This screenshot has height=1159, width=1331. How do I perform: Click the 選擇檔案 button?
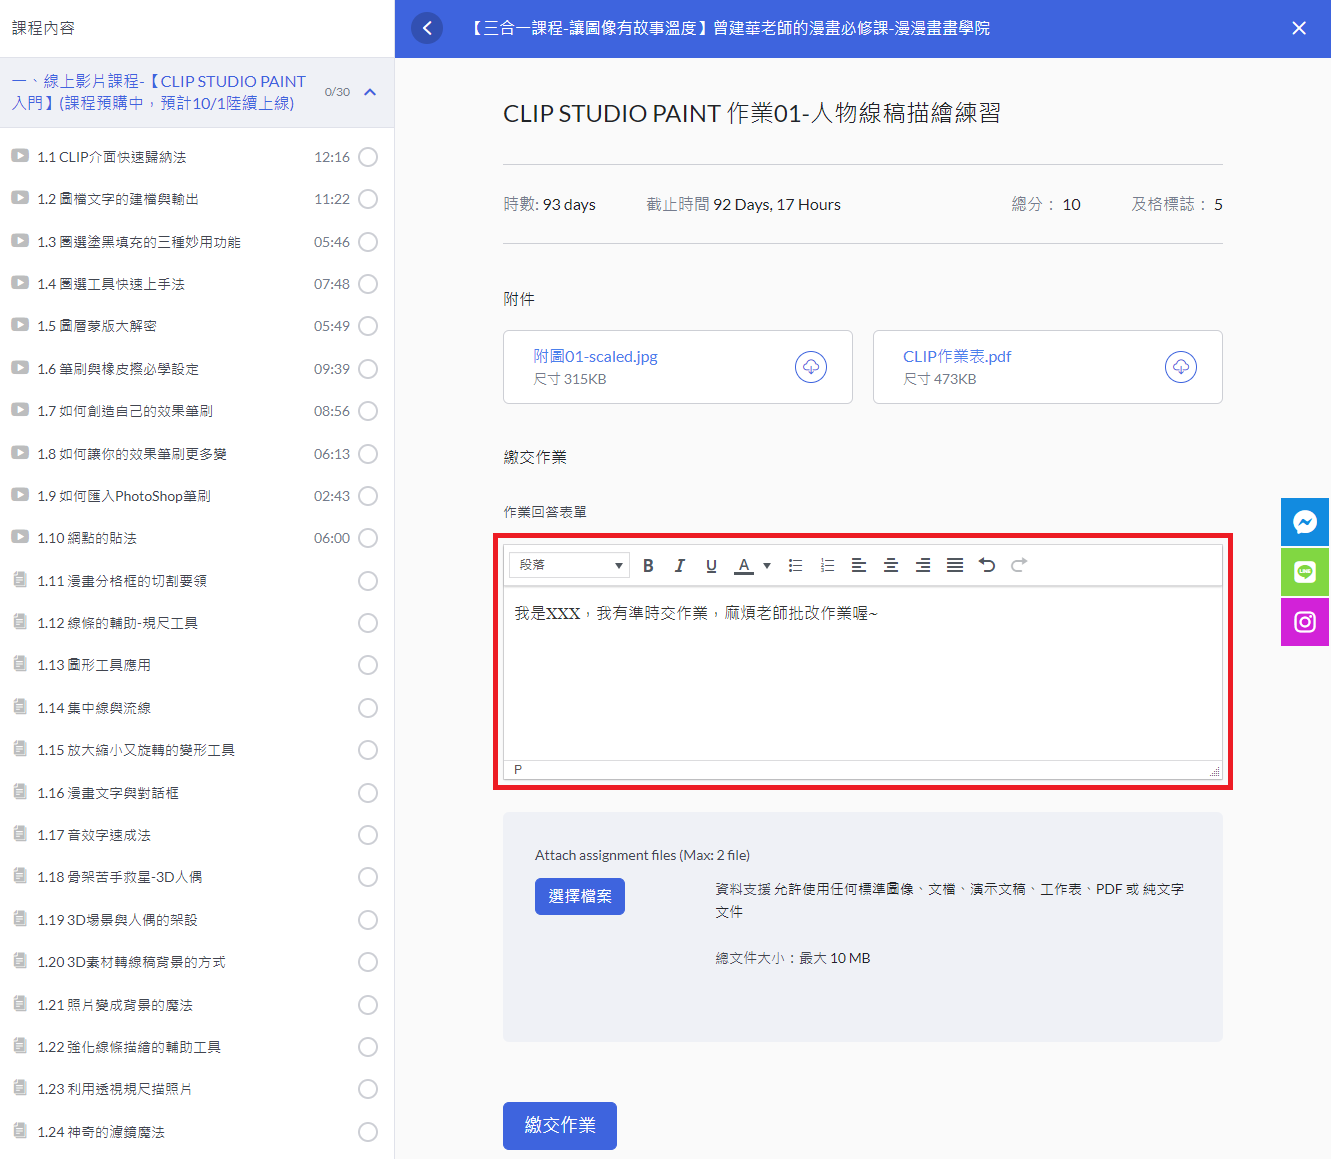pyautogui.click(x=580, y=897)
